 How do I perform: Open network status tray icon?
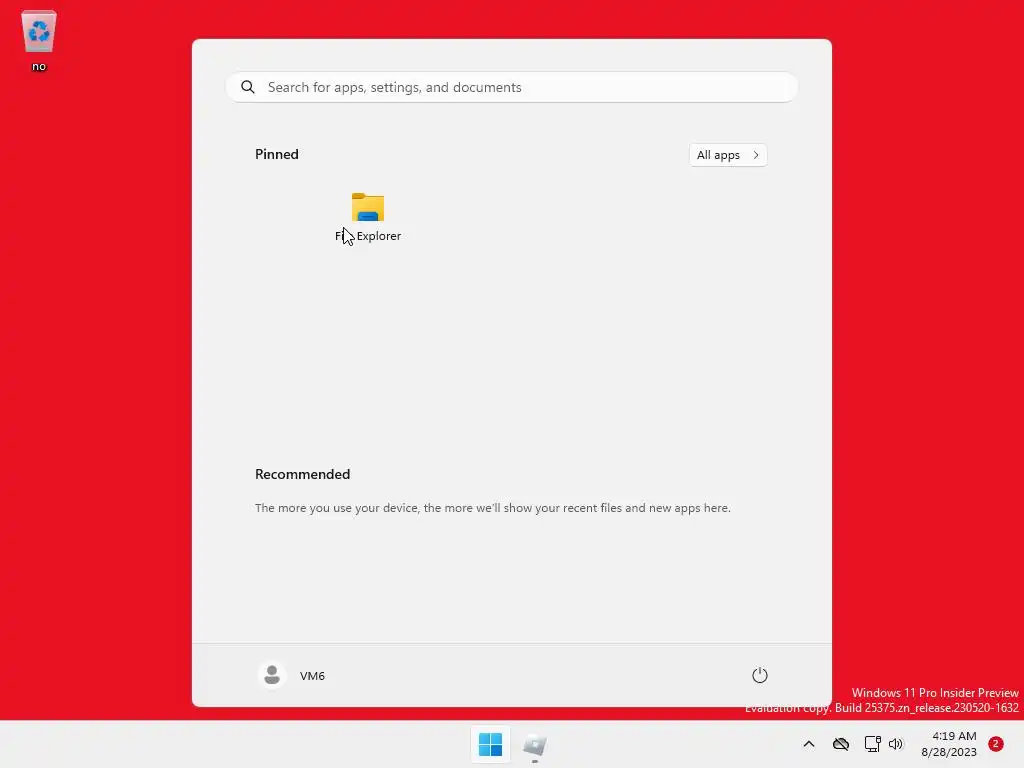point(872,744)
